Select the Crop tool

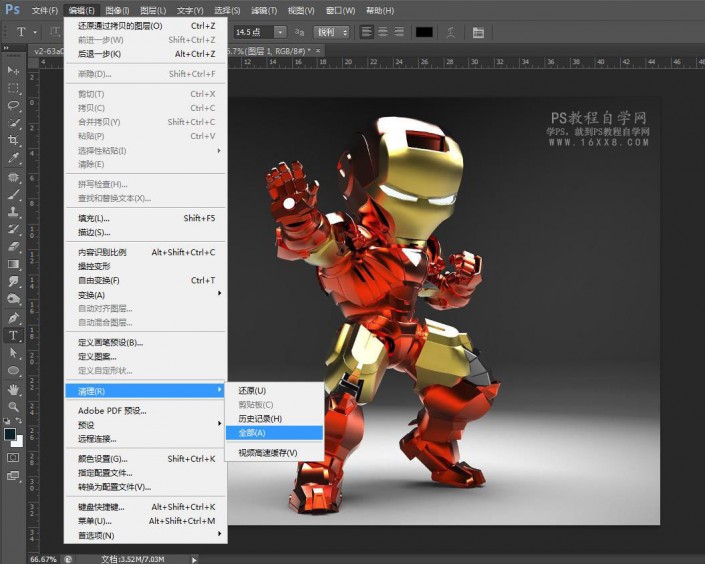(14, 141)
